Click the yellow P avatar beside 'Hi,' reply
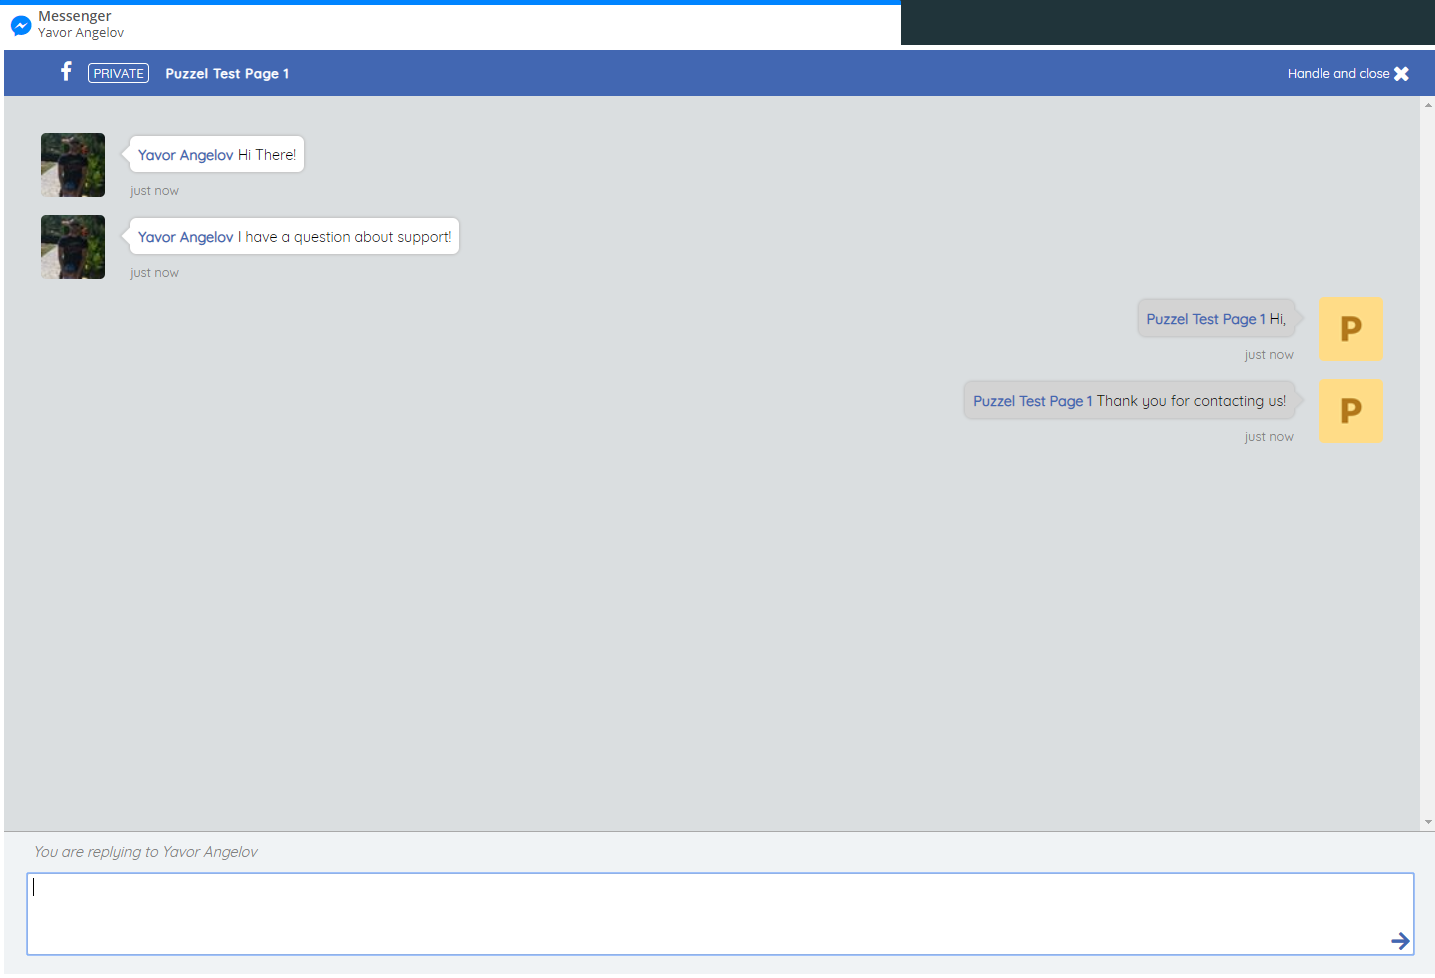1435x978 pixels. coord(1351,329)
